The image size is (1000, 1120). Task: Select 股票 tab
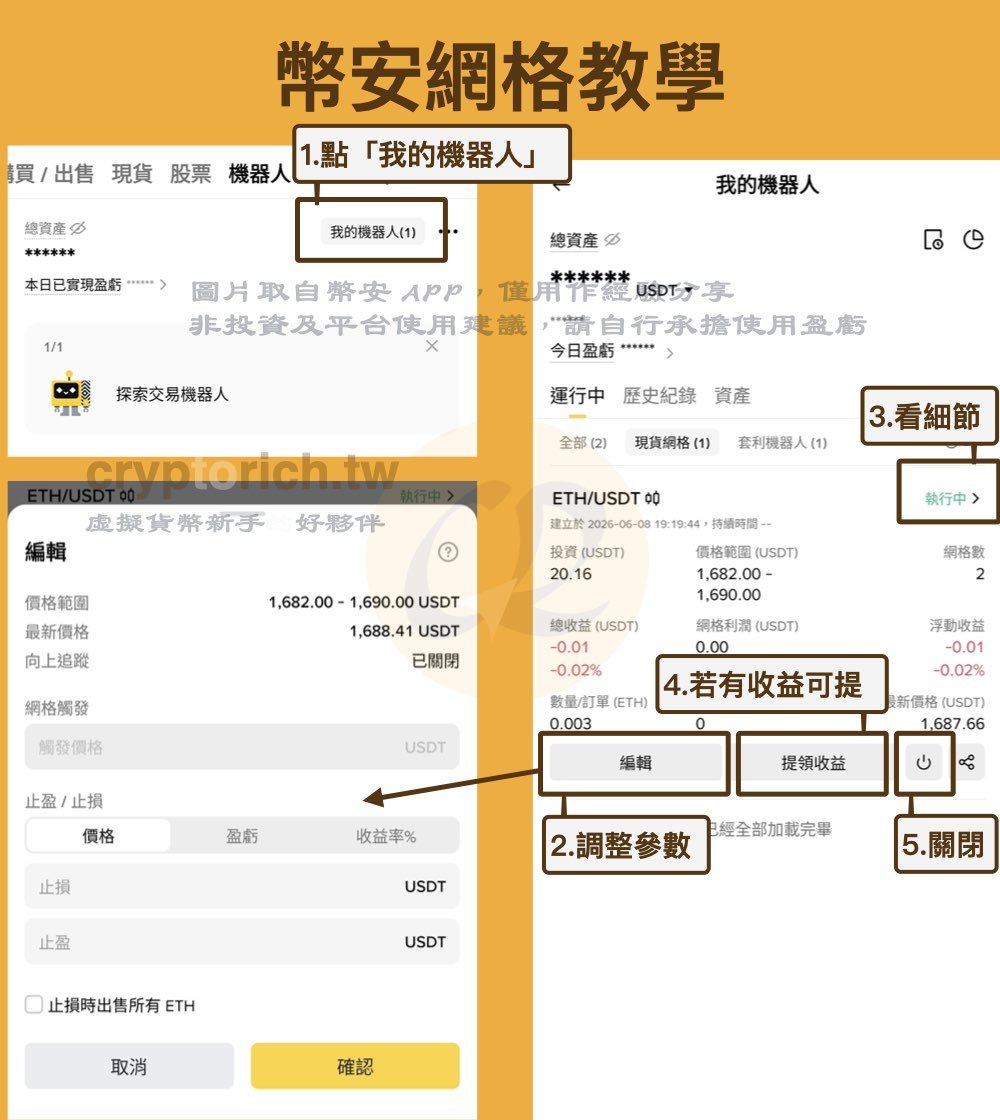click(191, 174)
